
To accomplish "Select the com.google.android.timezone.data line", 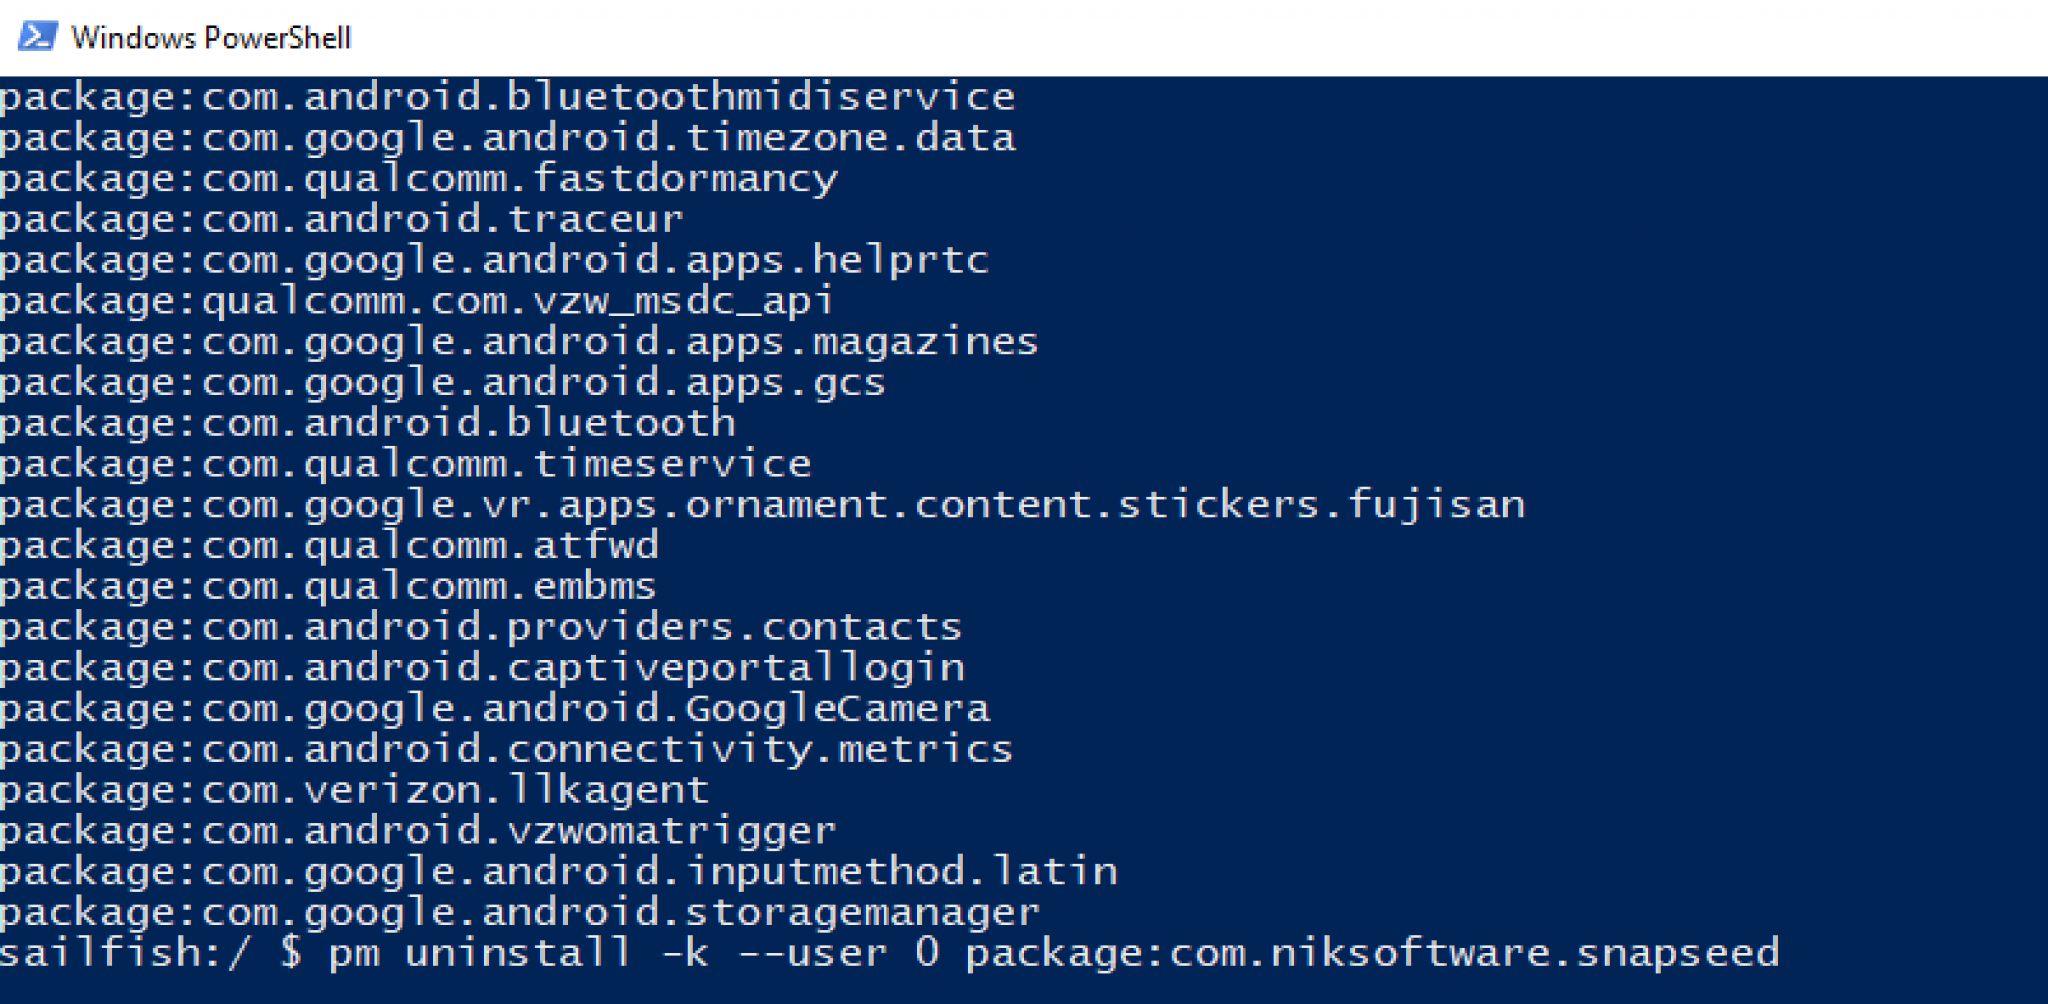I will 507,138.
